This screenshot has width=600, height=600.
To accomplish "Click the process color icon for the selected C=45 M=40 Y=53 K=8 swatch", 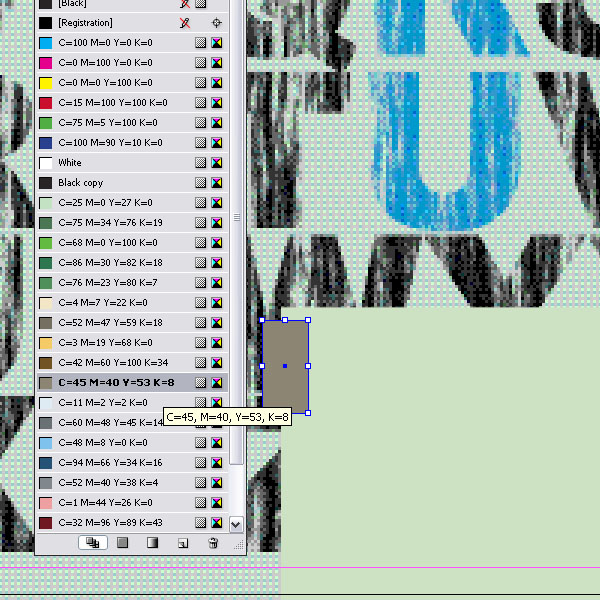I will [x=201, y=383].
